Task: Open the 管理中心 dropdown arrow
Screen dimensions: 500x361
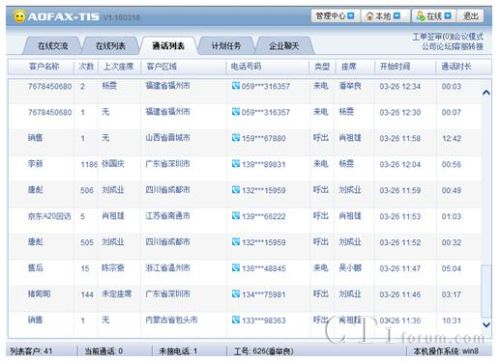Action: (x=351, y=16)
